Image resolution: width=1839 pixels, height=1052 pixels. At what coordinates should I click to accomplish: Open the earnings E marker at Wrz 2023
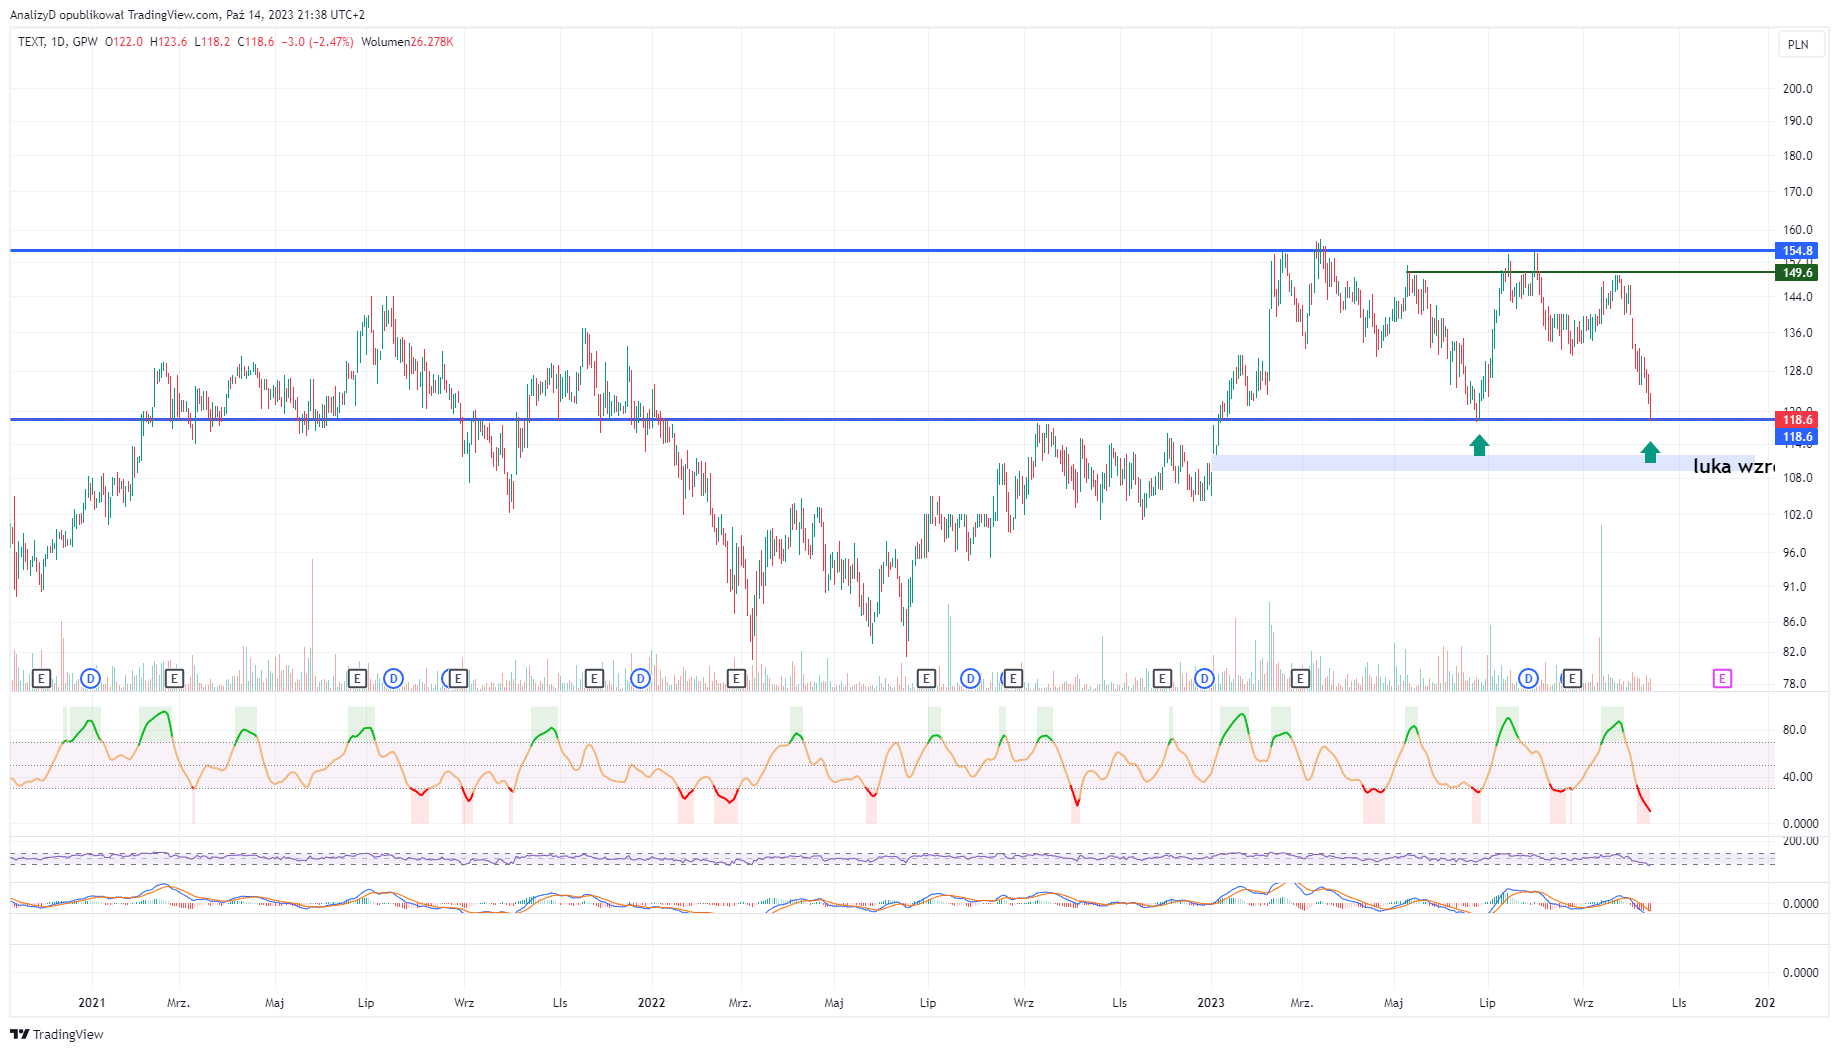[x=1572, y=679]
